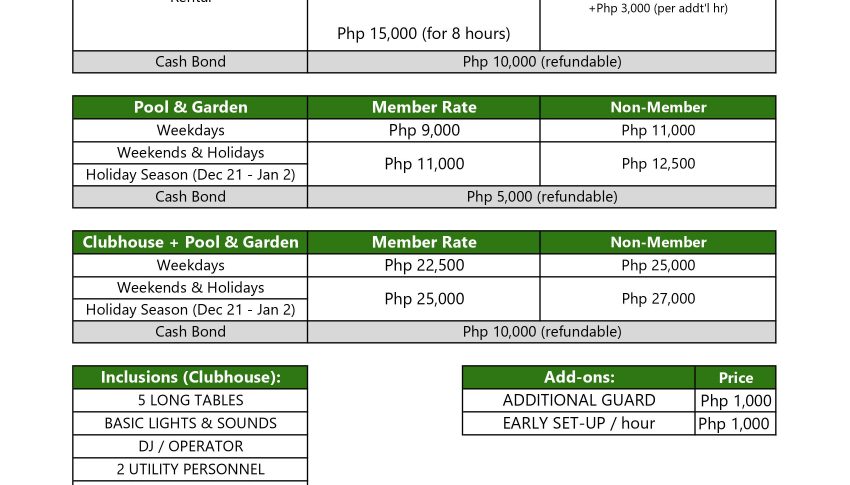The height and width of the screenshot is (485, 850).
Task: Click the "Pool & Garden" table header
Action: coord(190,107)
